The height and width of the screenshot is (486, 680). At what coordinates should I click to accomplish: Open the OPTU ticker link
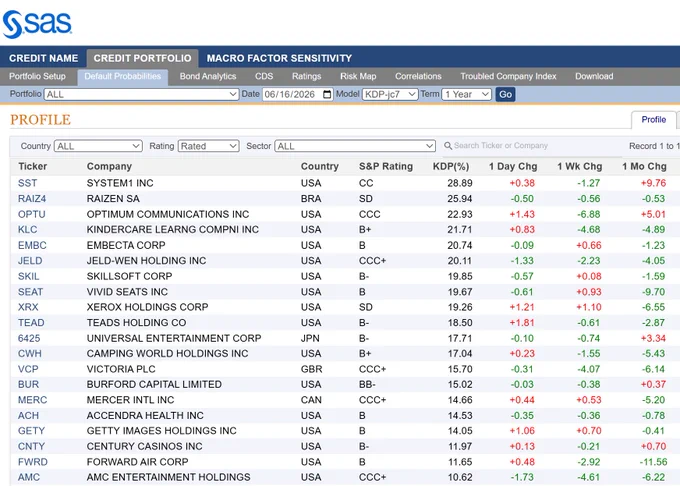32,214
